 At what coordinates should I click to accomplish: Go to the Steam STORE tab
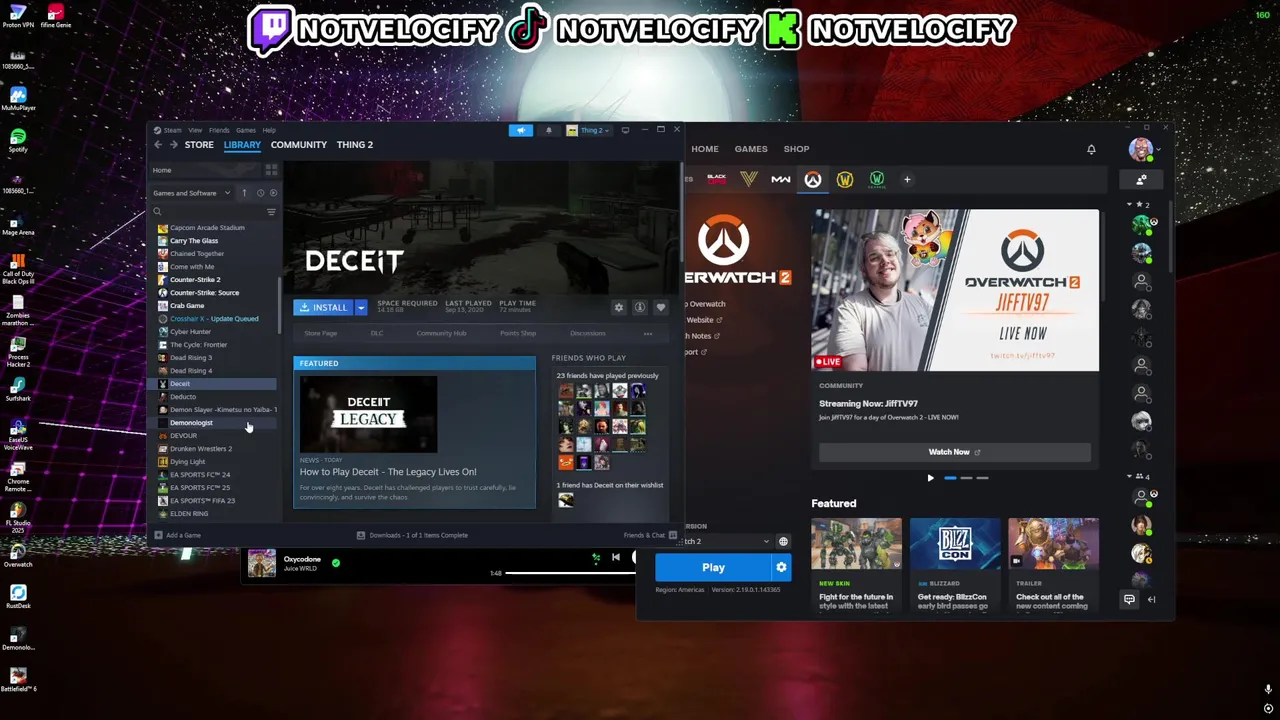point(199,145)
